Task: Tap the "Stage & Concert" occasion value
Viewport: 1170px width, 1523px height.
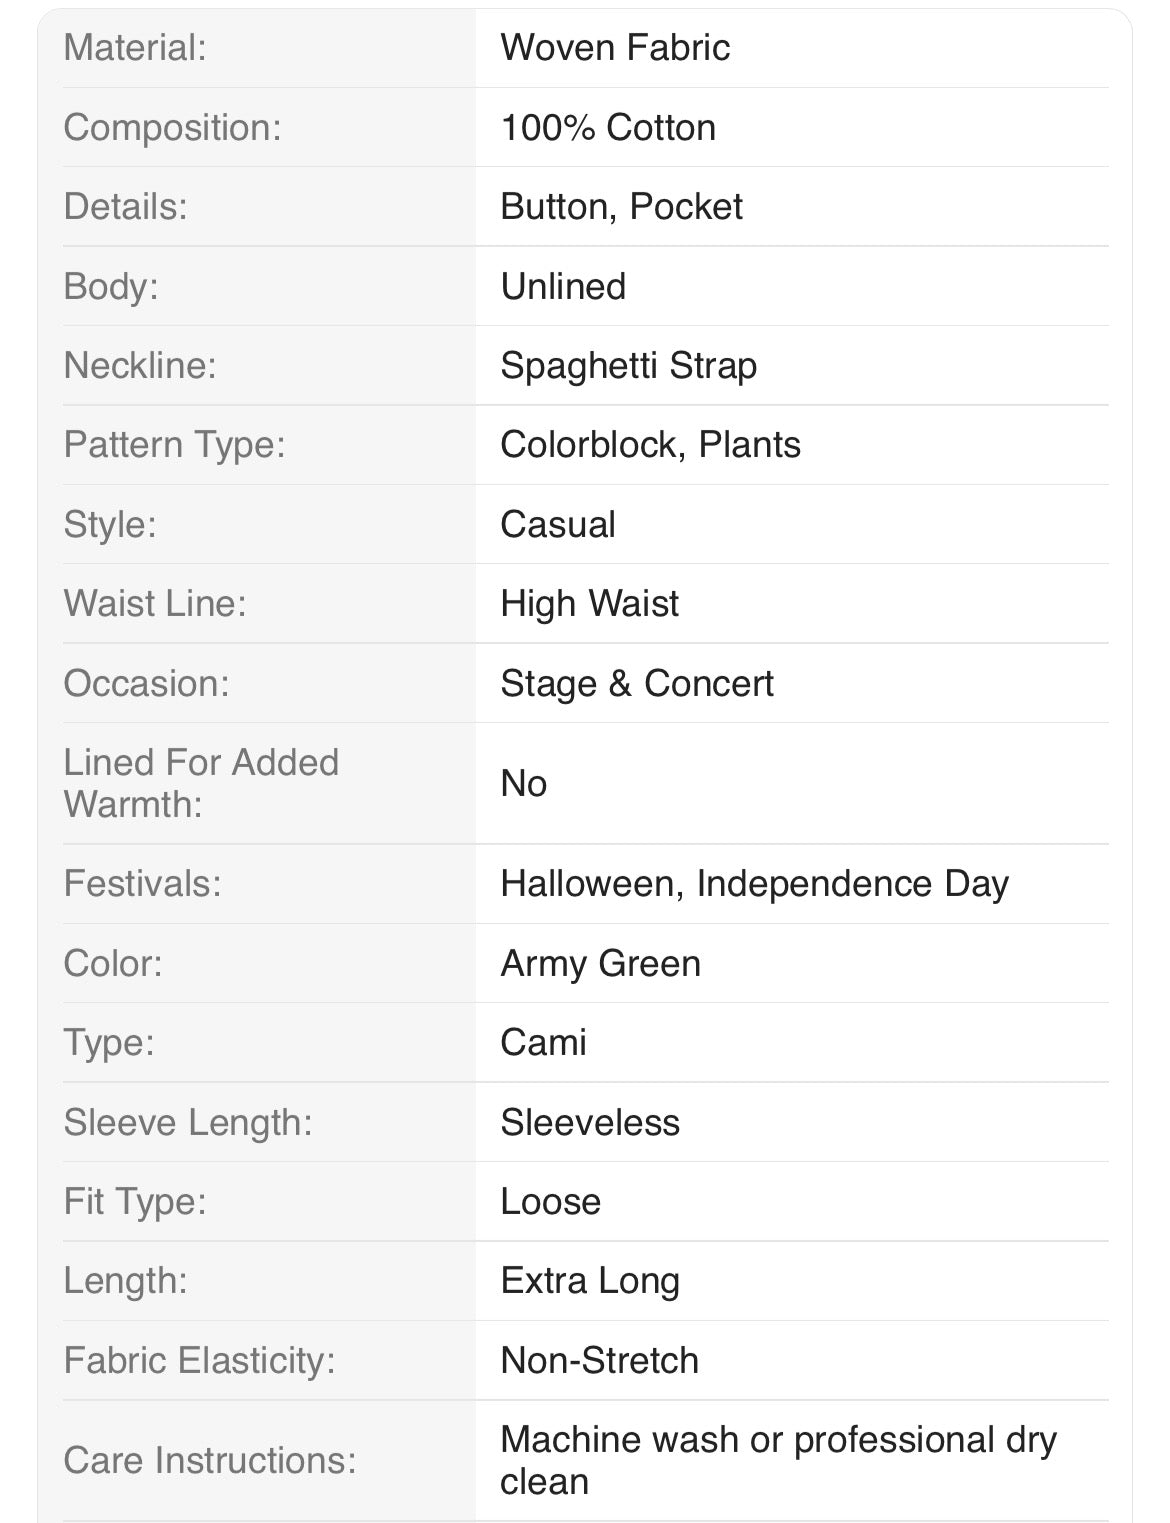Action: coord(637,683)
